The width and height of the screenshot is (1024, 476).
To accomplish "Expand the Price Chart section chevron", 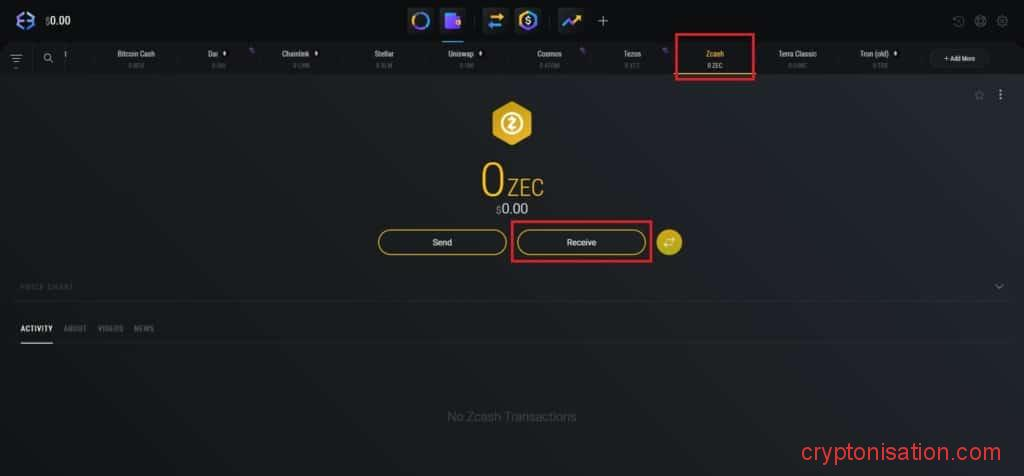I will tap(999, 287).
